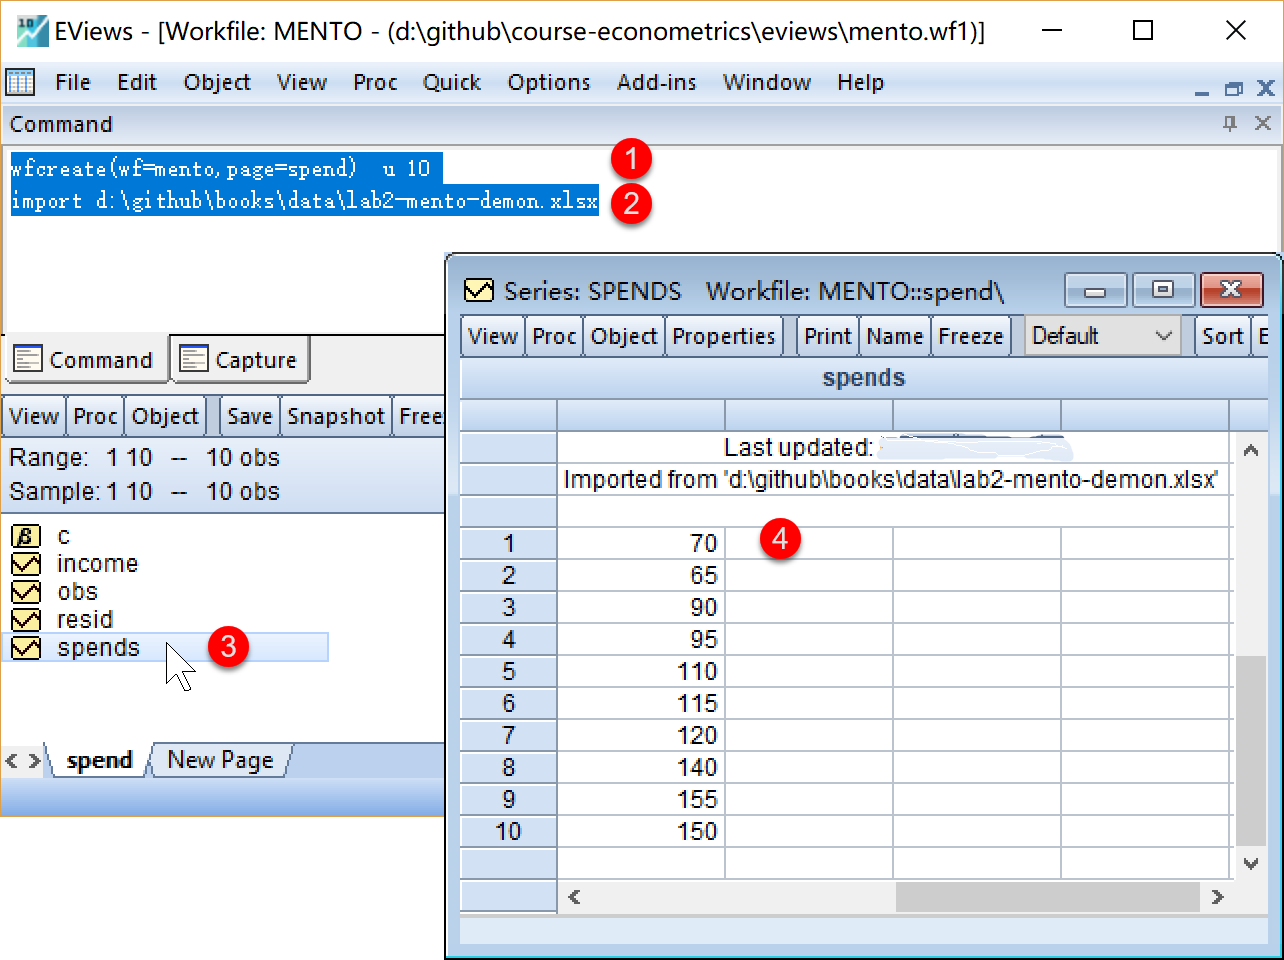The image size is (1284, 960).
Task: Pin the Command window pane
Action: click(1230, 123)
